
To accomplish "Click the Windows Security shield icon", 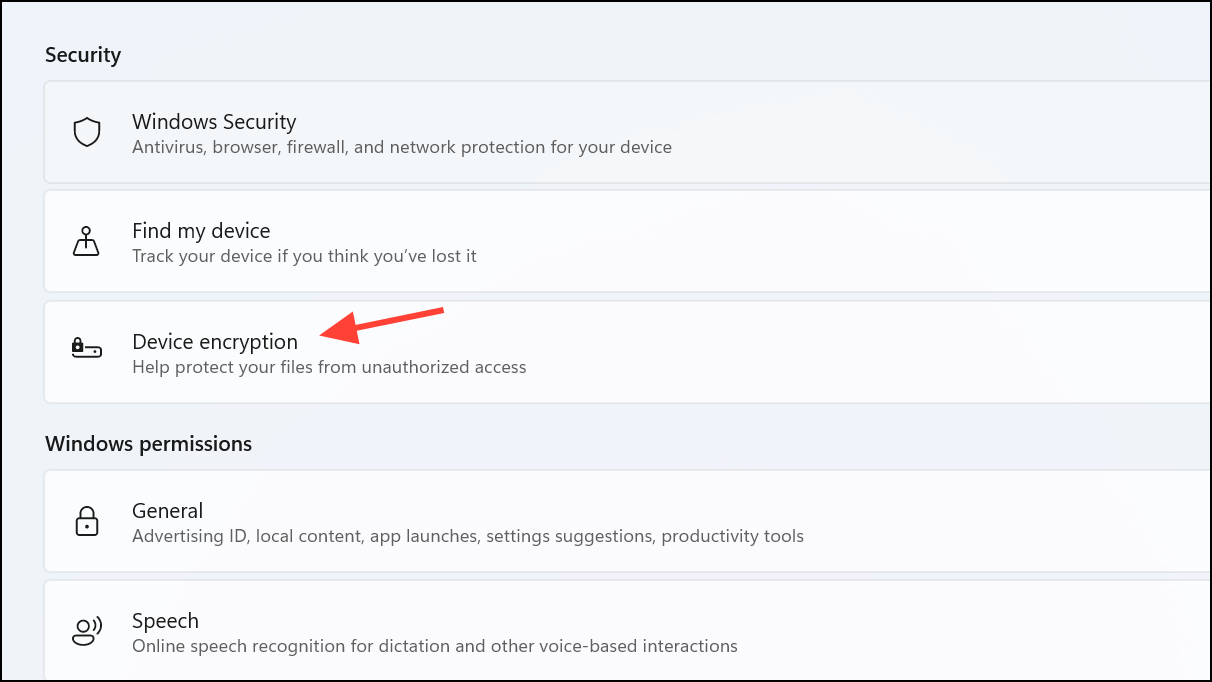I will point(88,132).
